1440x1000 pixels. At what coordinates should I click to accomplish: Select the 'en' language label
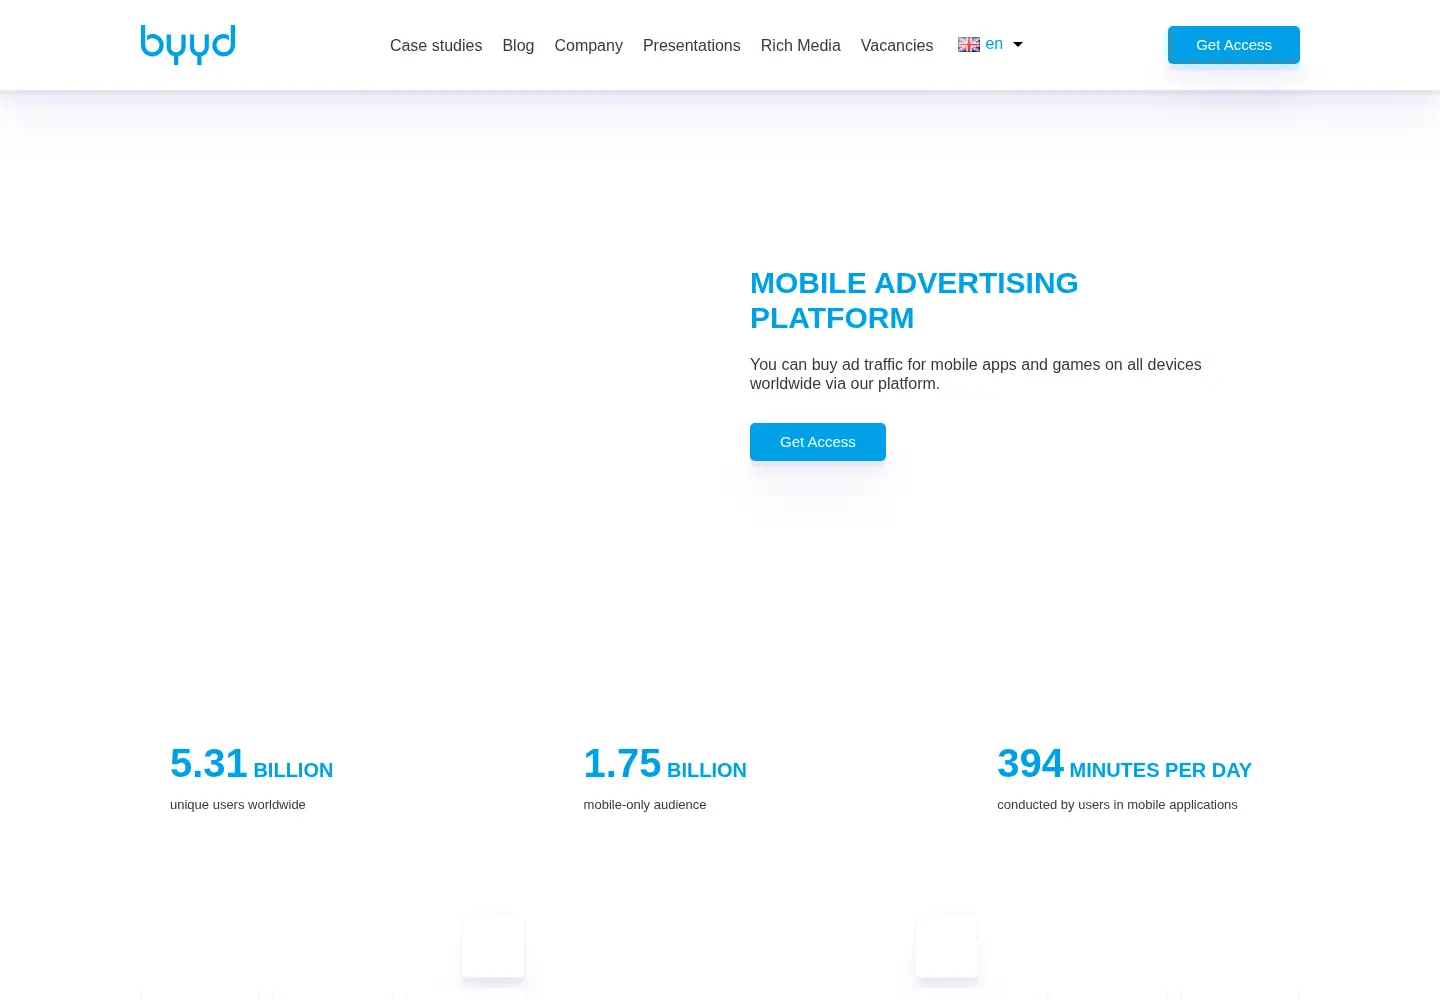tap(994, 44)
